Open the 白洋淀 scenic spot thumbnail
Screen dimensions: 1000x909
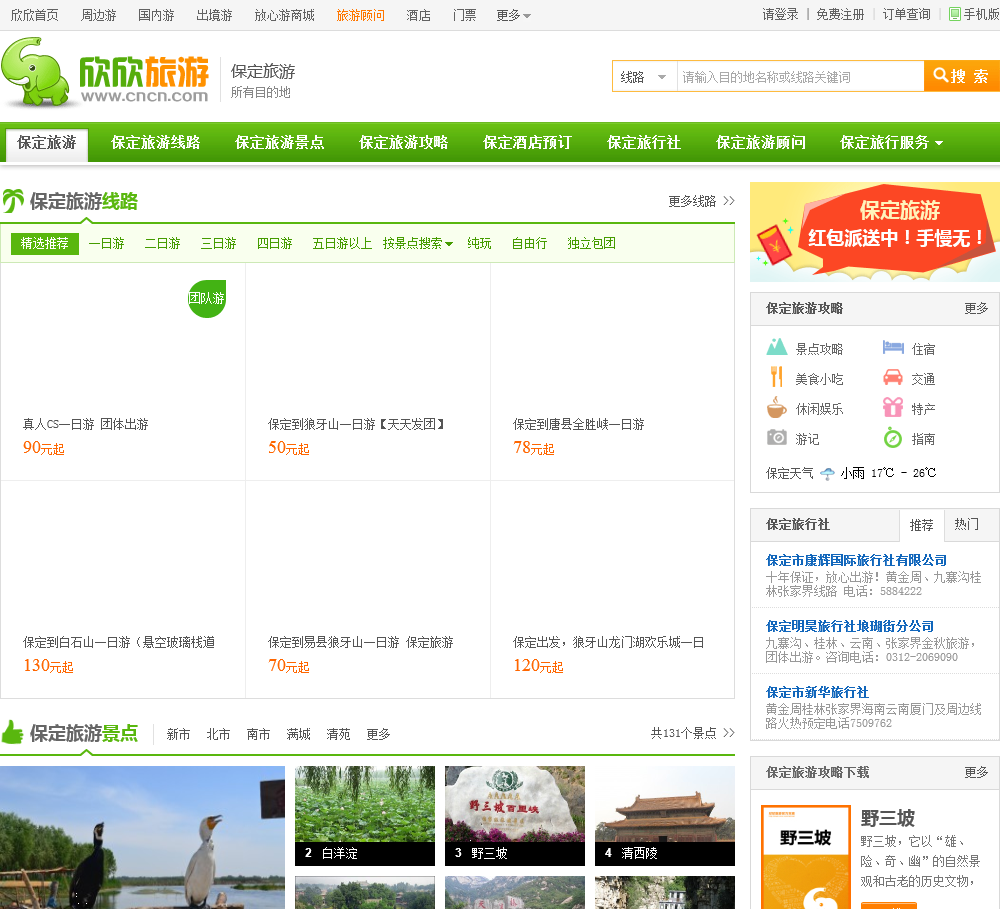[365, 816]
